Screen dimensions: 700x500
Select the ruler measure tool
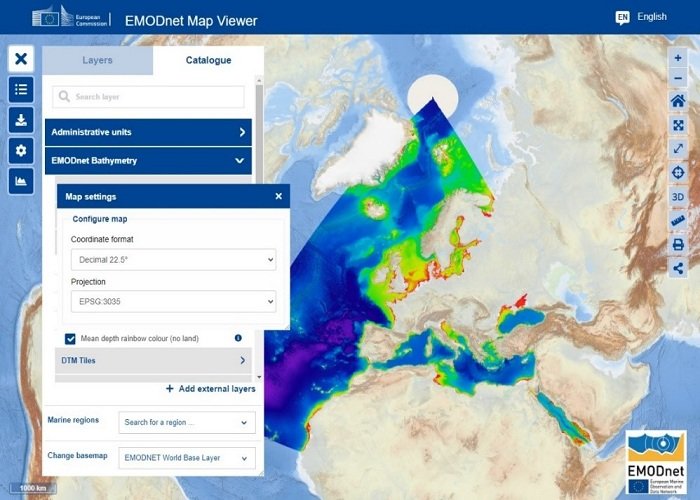point(678,221)
